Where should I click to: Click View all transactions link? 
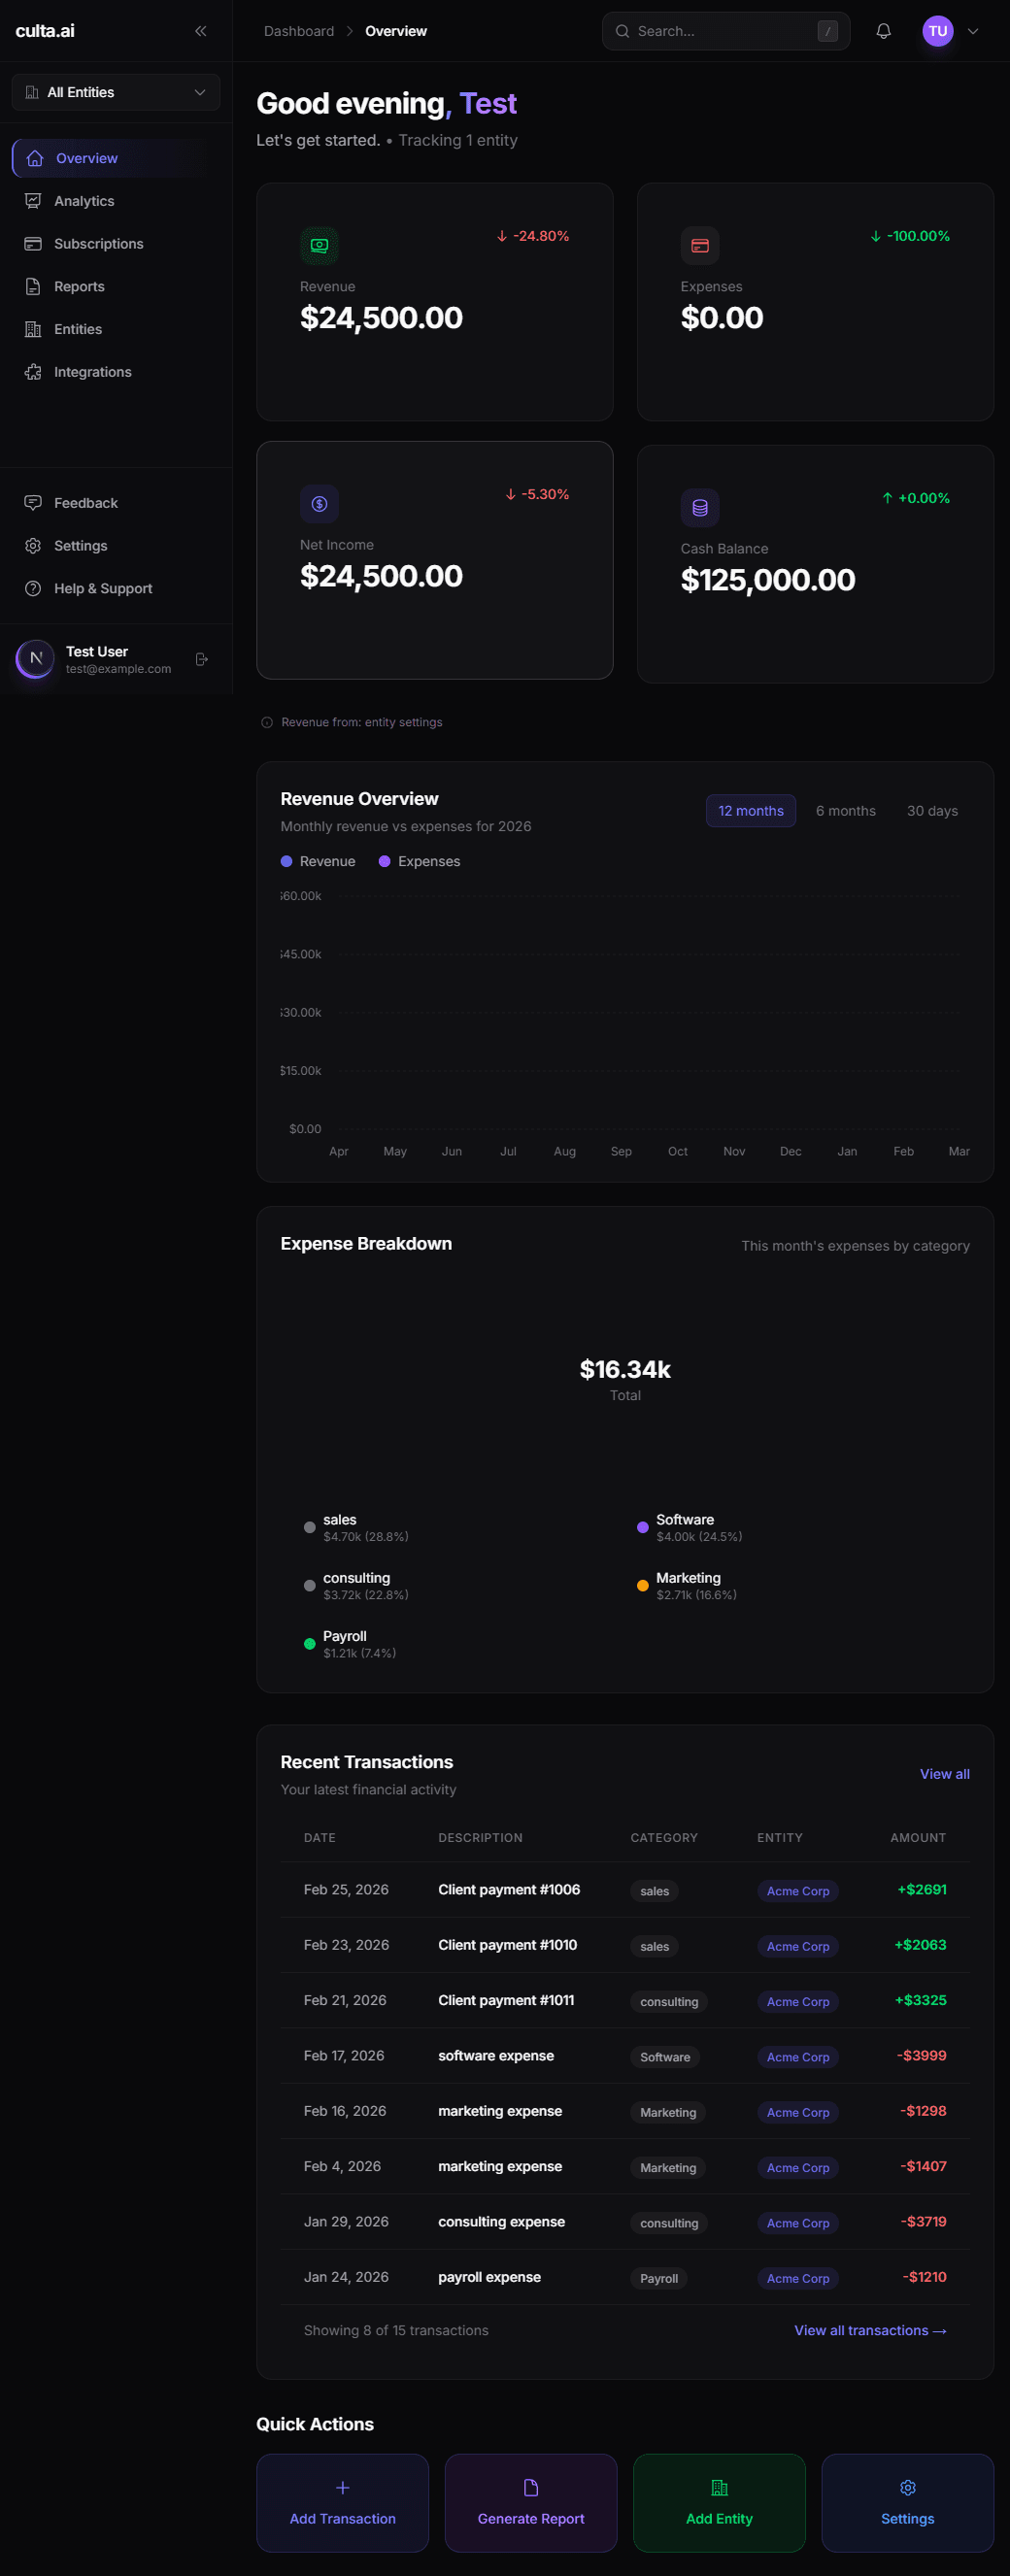tap(869, 2330)
